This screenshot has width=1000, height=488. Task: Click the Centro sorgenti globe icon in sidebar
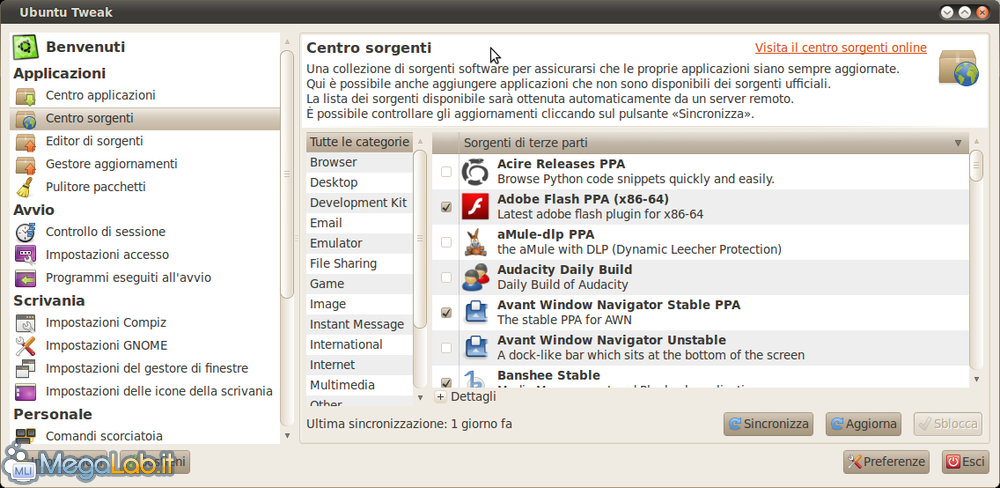coord(26,119)
